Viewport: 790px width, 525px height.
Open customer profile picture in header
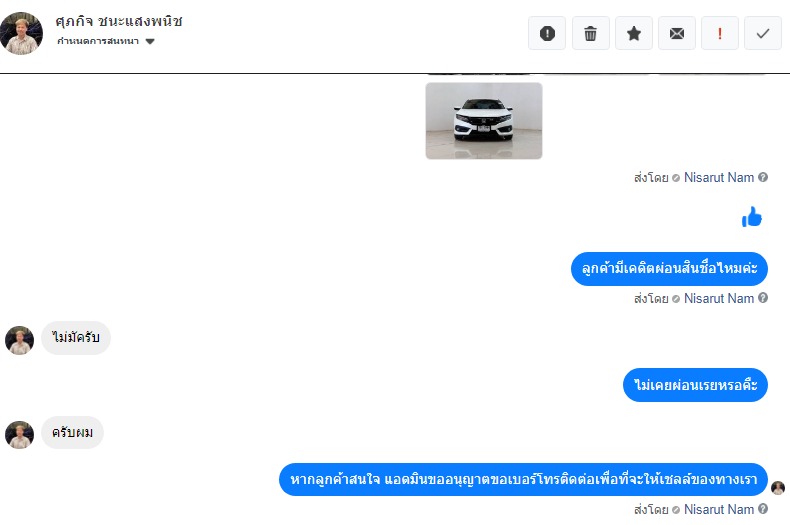(x=21, y=33)
